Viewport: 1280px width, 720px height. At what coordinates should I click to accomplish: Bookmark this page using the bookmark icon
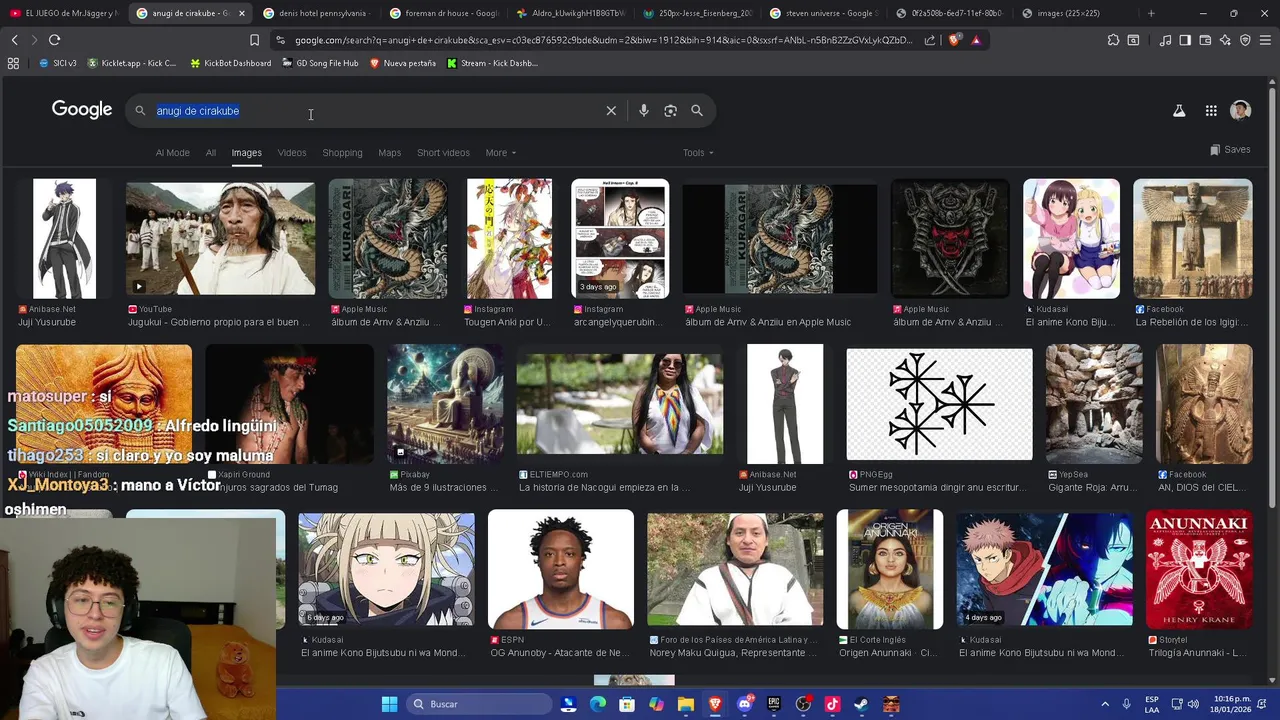pyautogui.click(x=254, y=40)
